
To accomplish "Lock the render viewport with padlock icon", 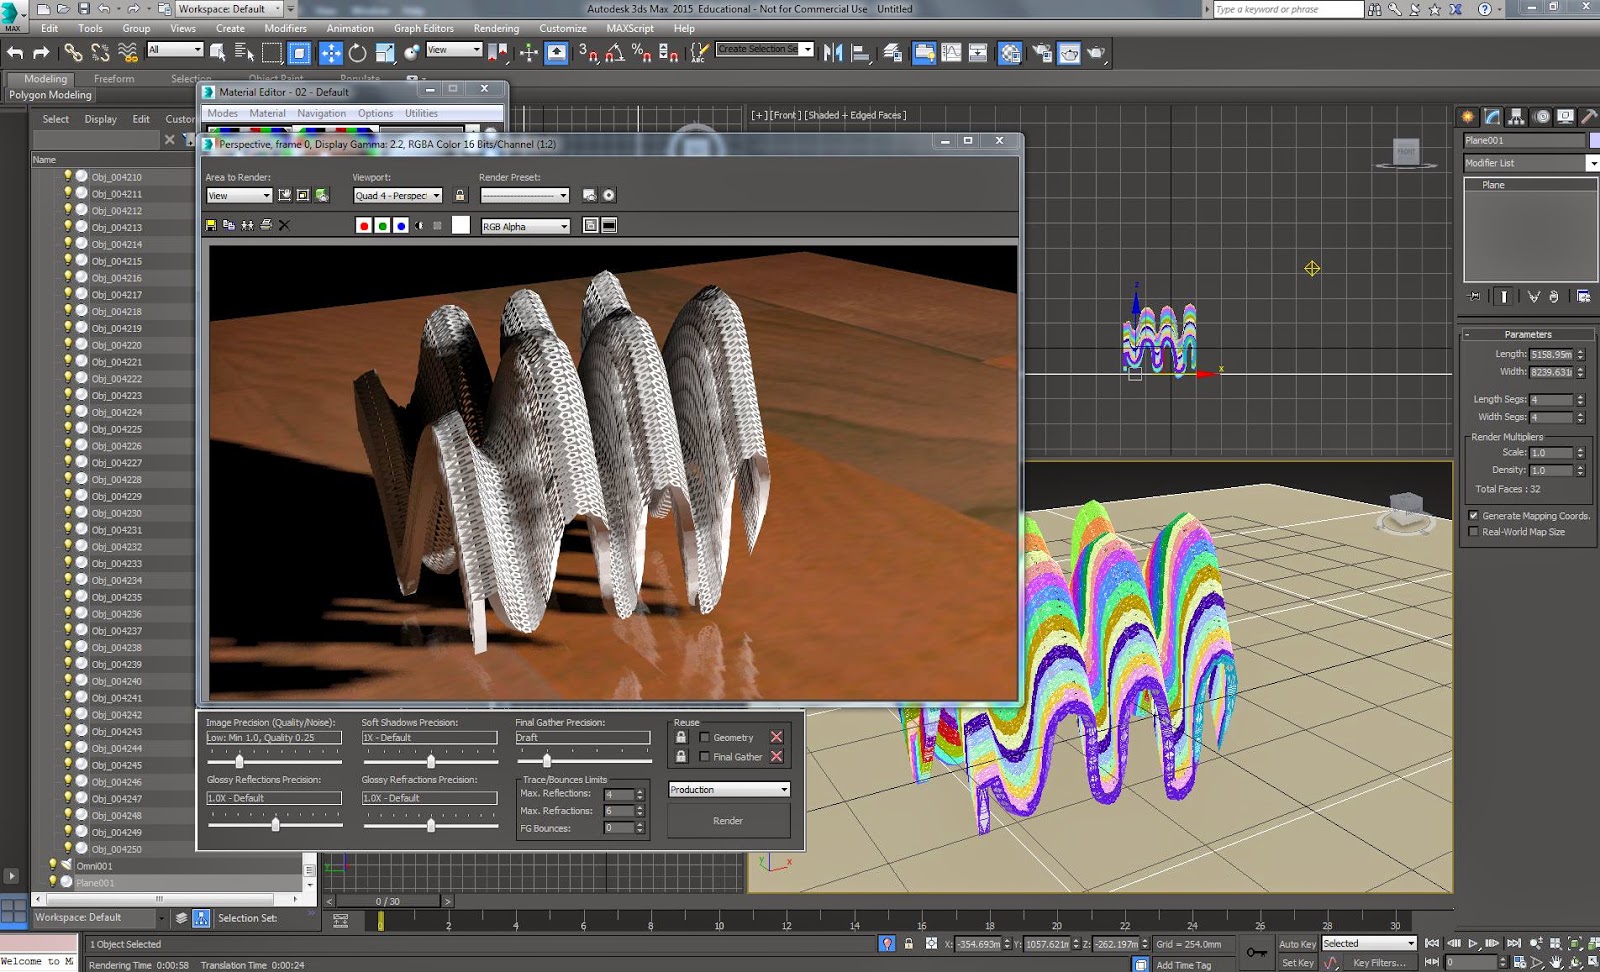I will click(460, 196).
